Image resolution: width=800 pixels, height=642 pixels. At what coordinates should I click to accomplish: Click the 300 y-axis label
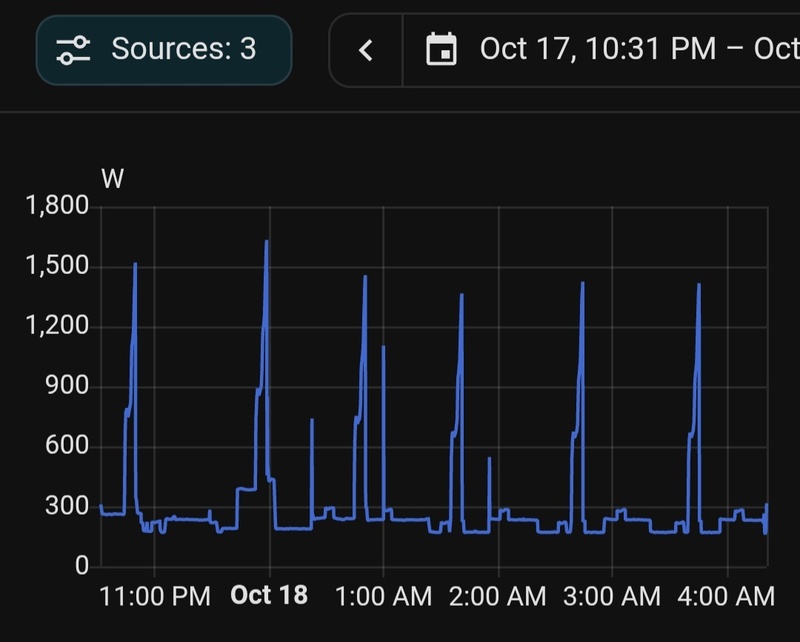point(67,506)
